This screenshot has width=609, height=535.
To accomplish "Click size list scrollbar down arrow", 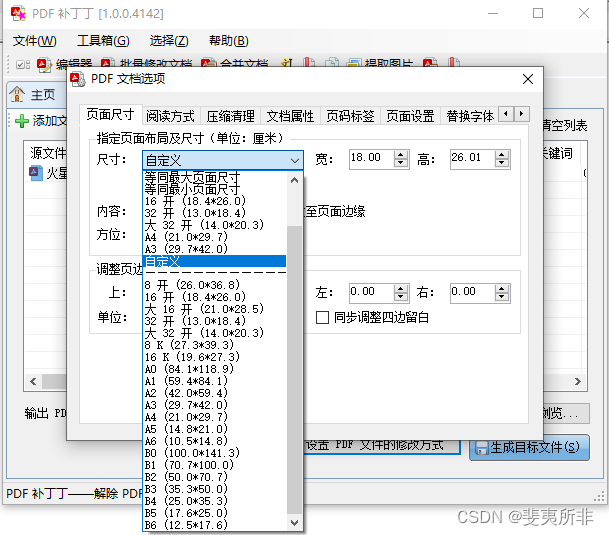I will (294, 523).
